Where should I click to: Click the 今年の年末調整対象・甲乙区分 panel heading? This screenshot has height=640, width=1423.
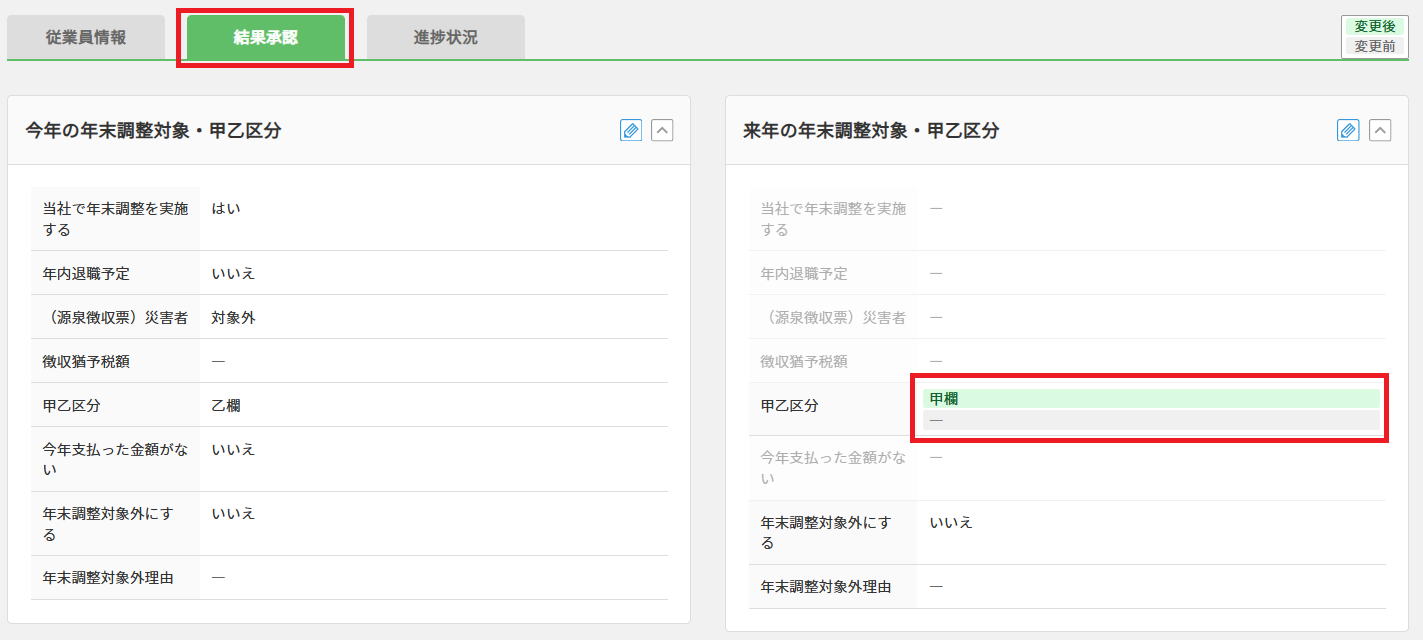tap(153, 131)
